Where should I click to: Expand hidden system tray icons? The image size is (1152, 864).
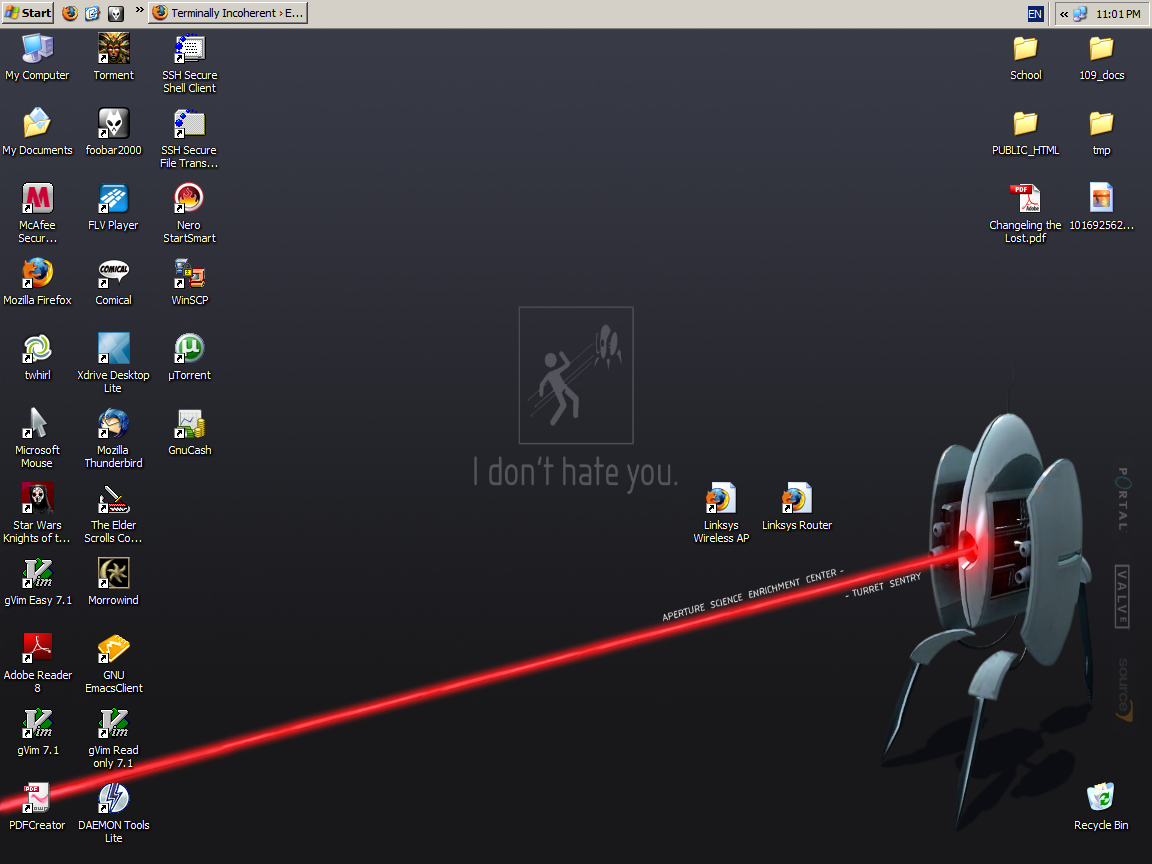point(1064,14)
